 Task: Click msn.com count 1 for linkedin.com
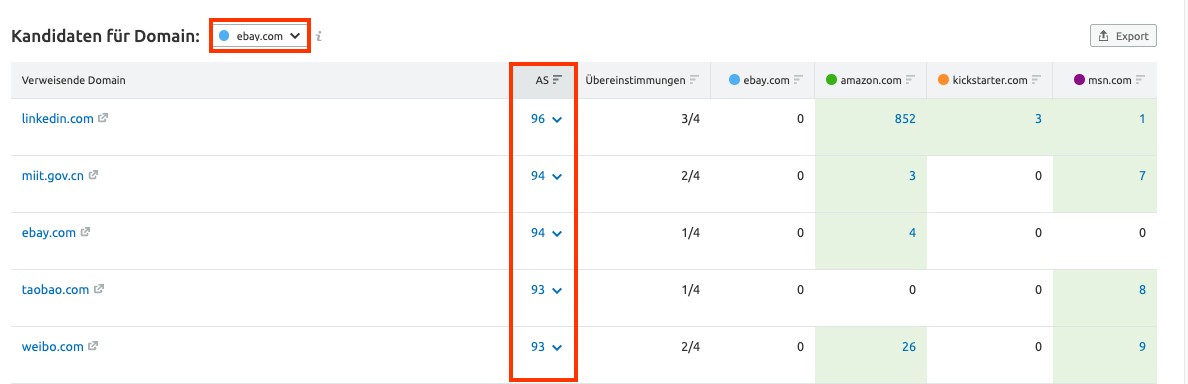tap(1142, 119)
